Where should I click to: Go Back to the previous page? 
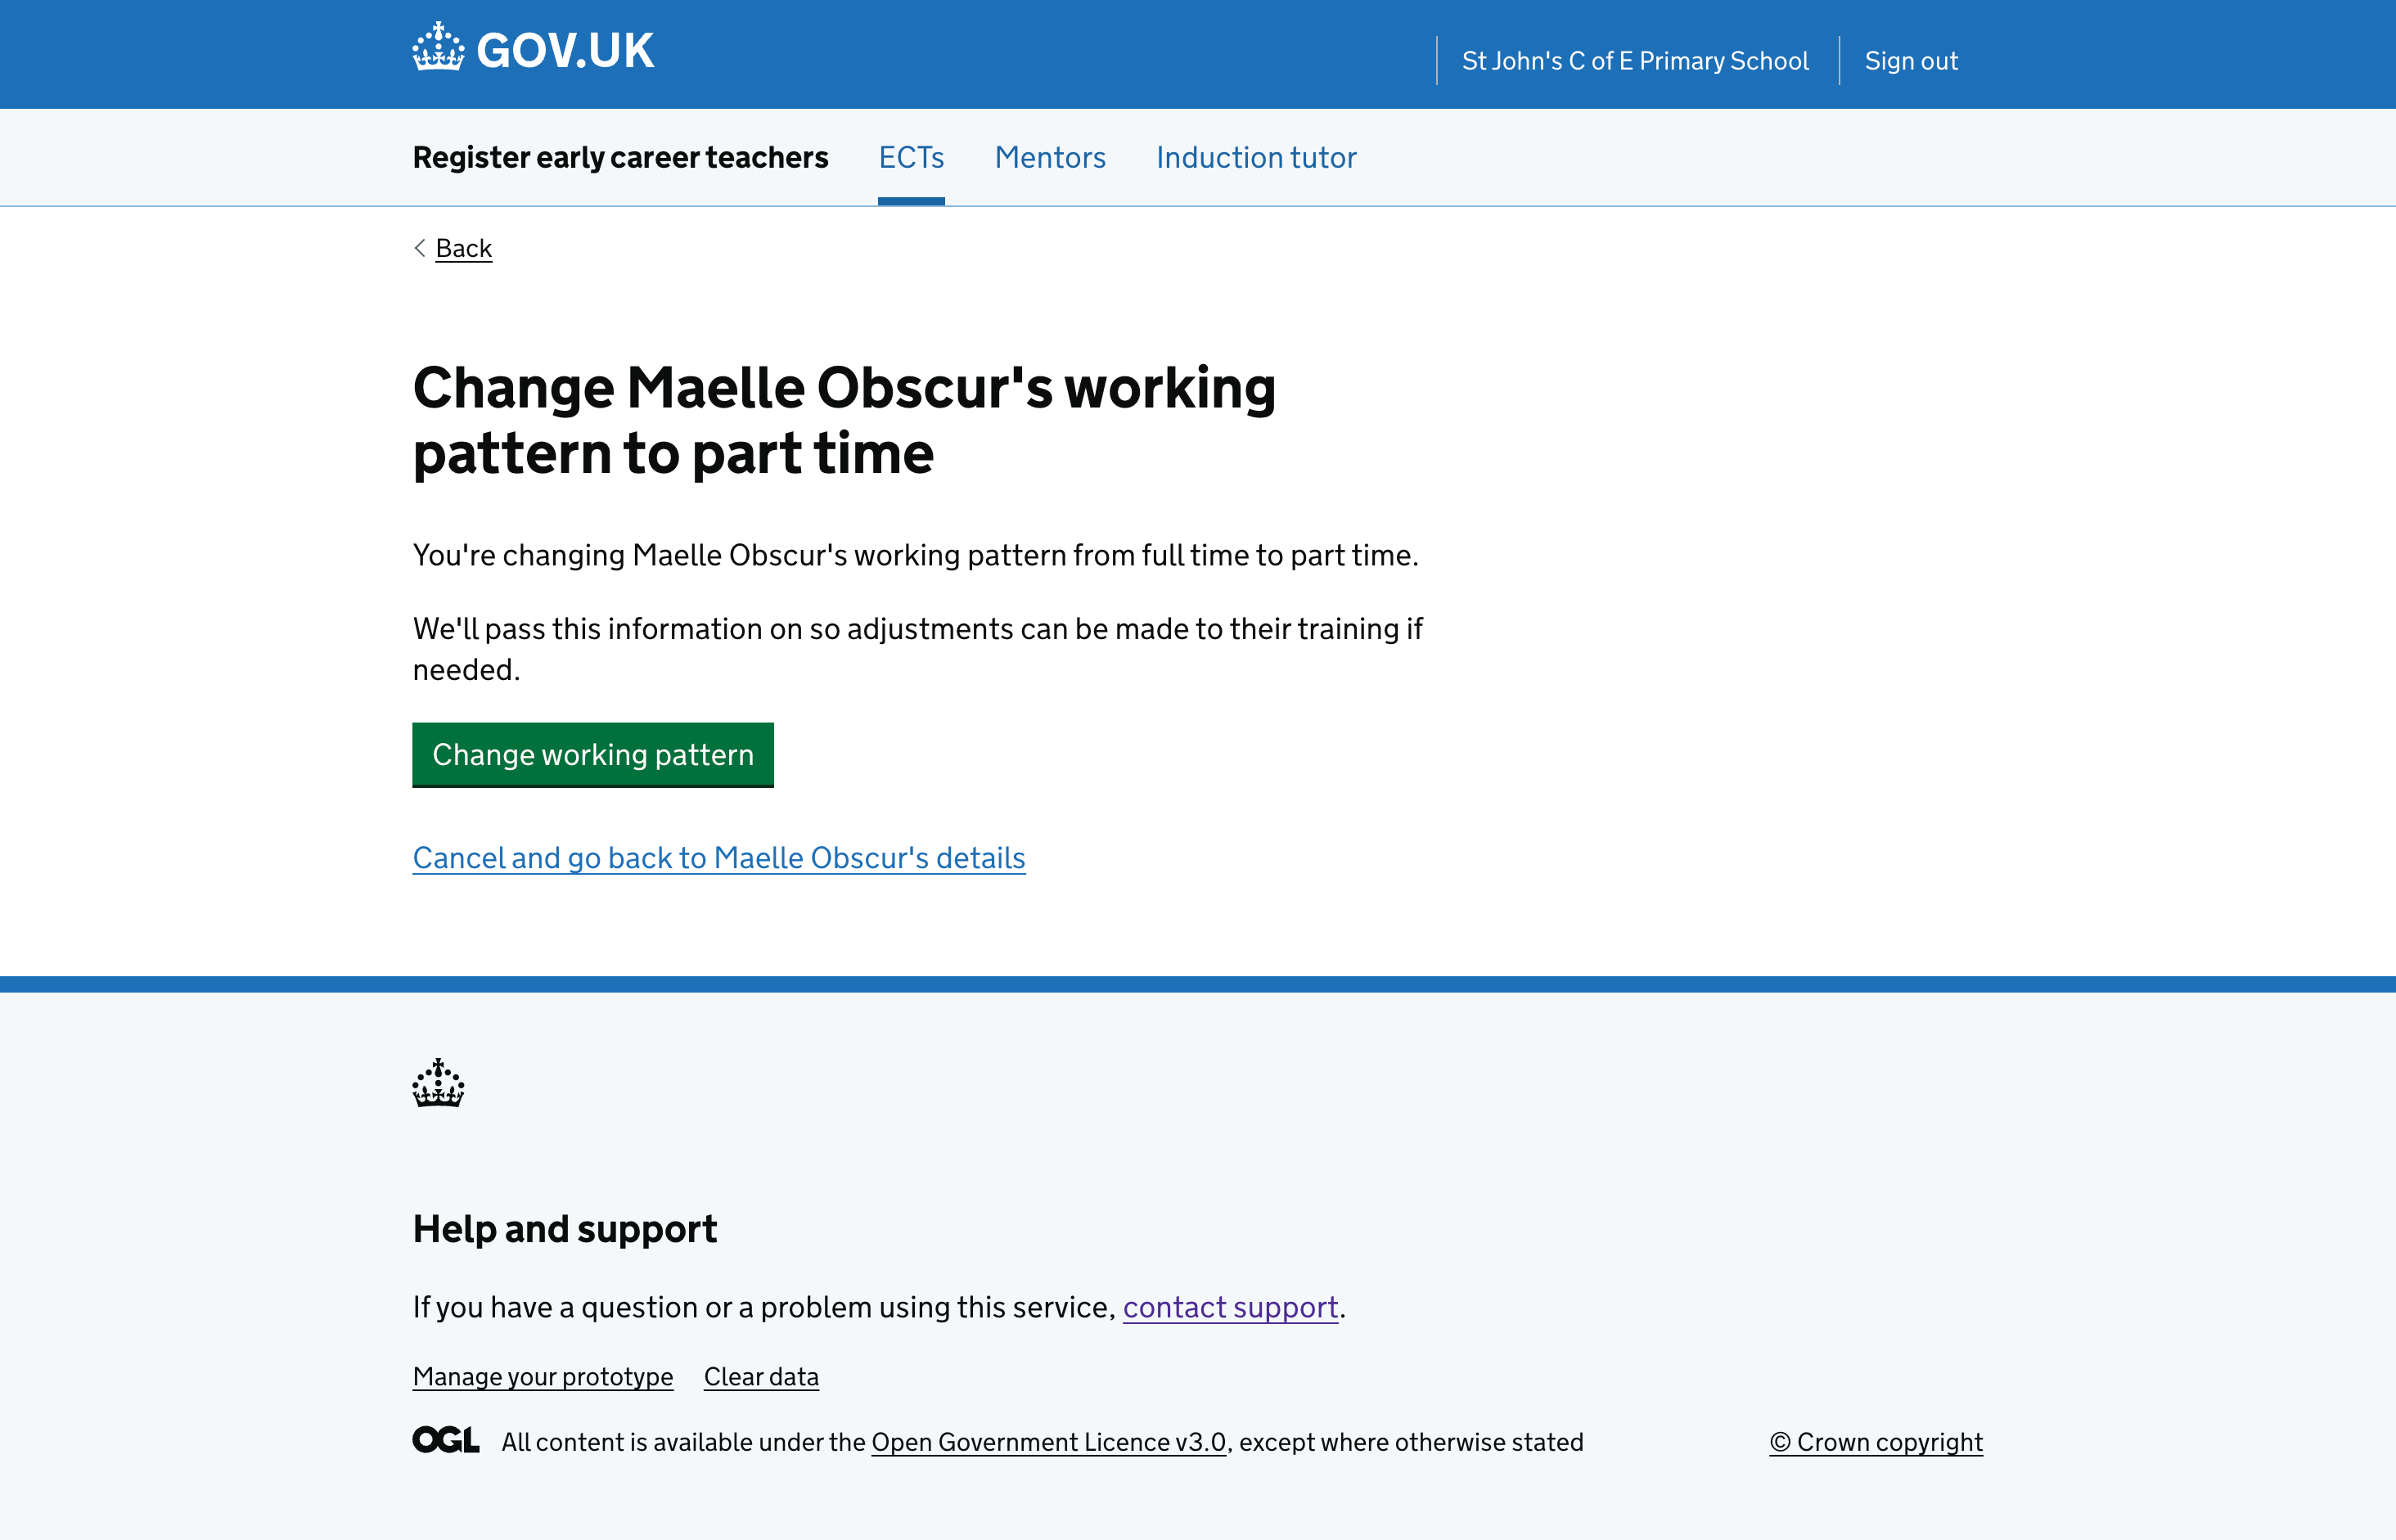[x=462, y=248]
